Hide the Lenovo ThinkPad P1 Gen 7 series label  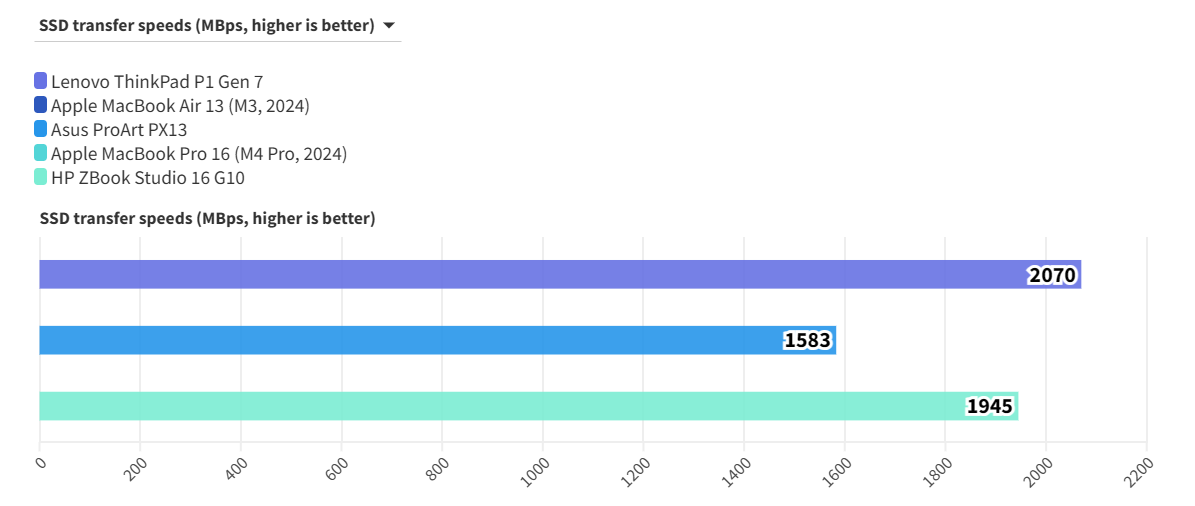157,81
